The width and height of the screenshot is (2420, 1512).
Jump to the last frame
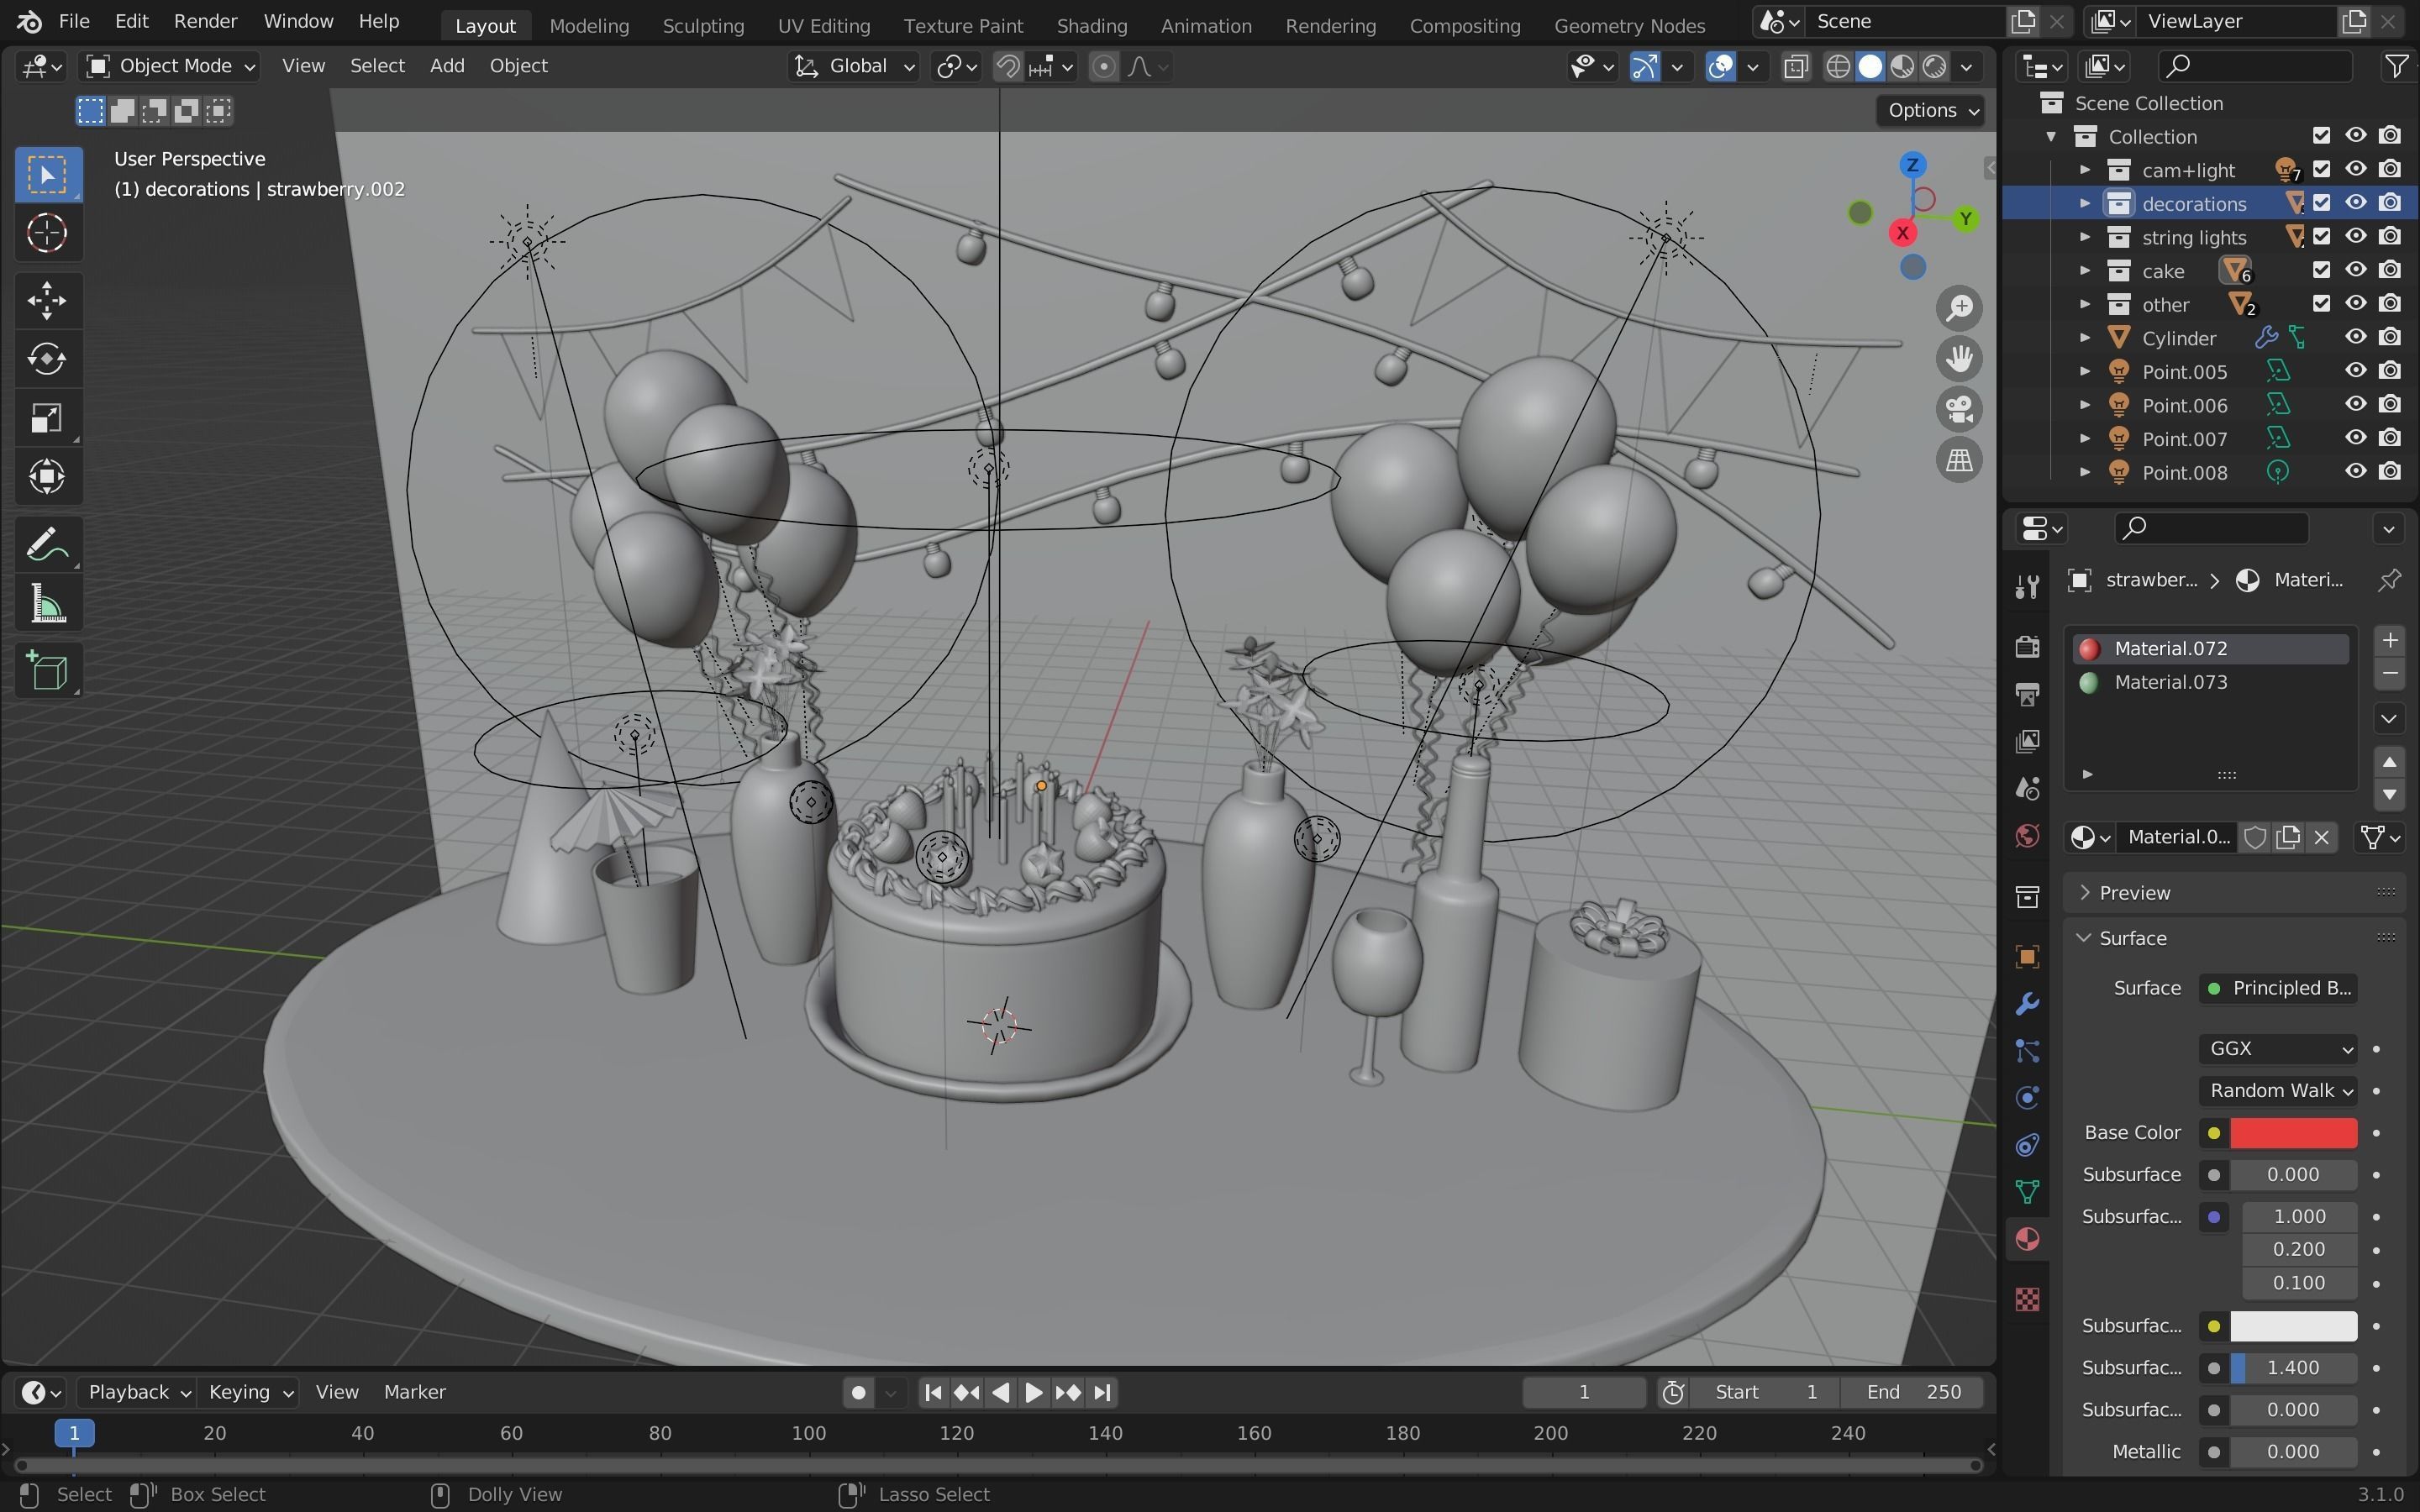[x=1102, y=1392]
